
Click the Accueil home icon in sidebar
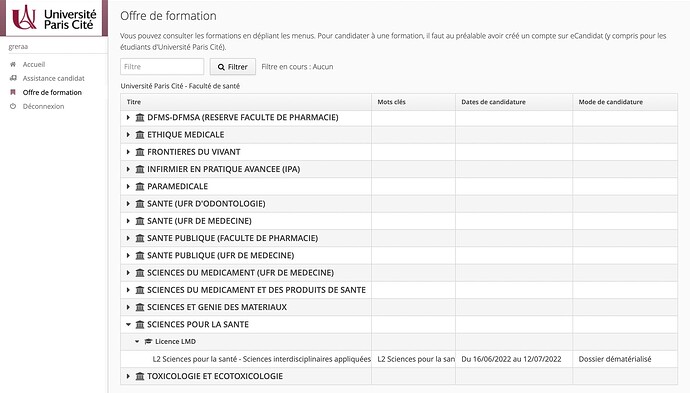point(13,64)
